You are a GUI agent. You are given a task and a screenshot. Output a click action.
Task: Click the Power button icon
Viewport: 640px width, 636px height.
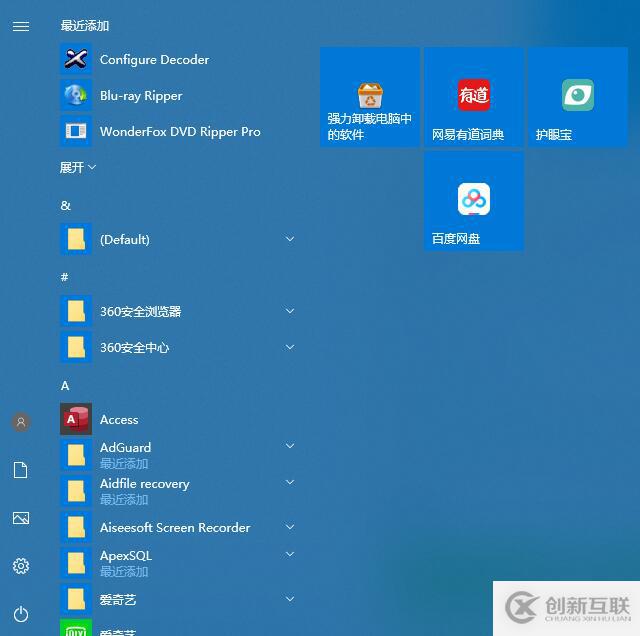[21, 614]
